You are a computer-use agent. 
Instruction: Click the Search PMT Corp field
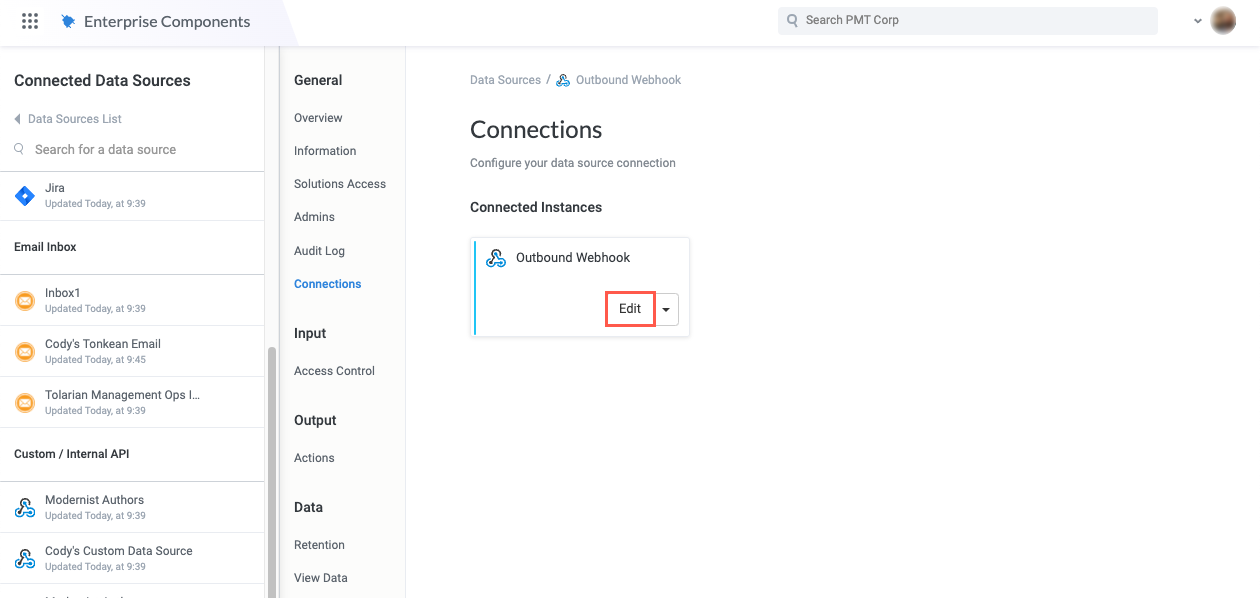tap(967, 20)
